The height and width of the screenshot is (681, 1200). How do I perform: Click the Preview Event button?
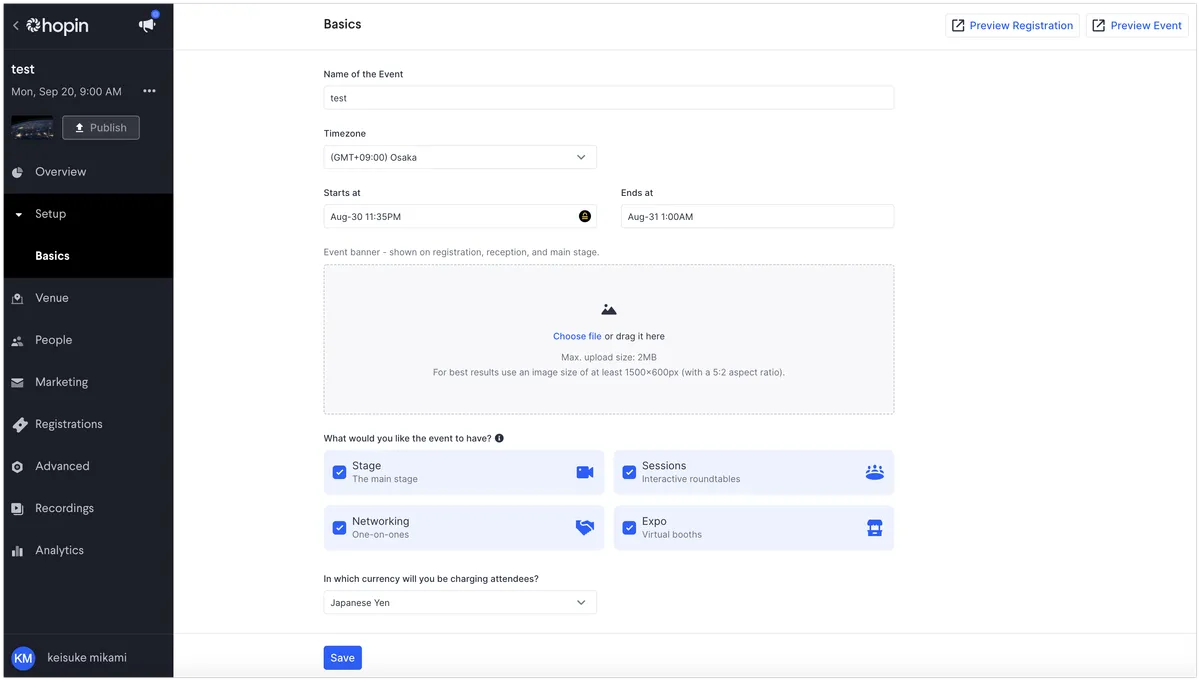click(1137, 25)
